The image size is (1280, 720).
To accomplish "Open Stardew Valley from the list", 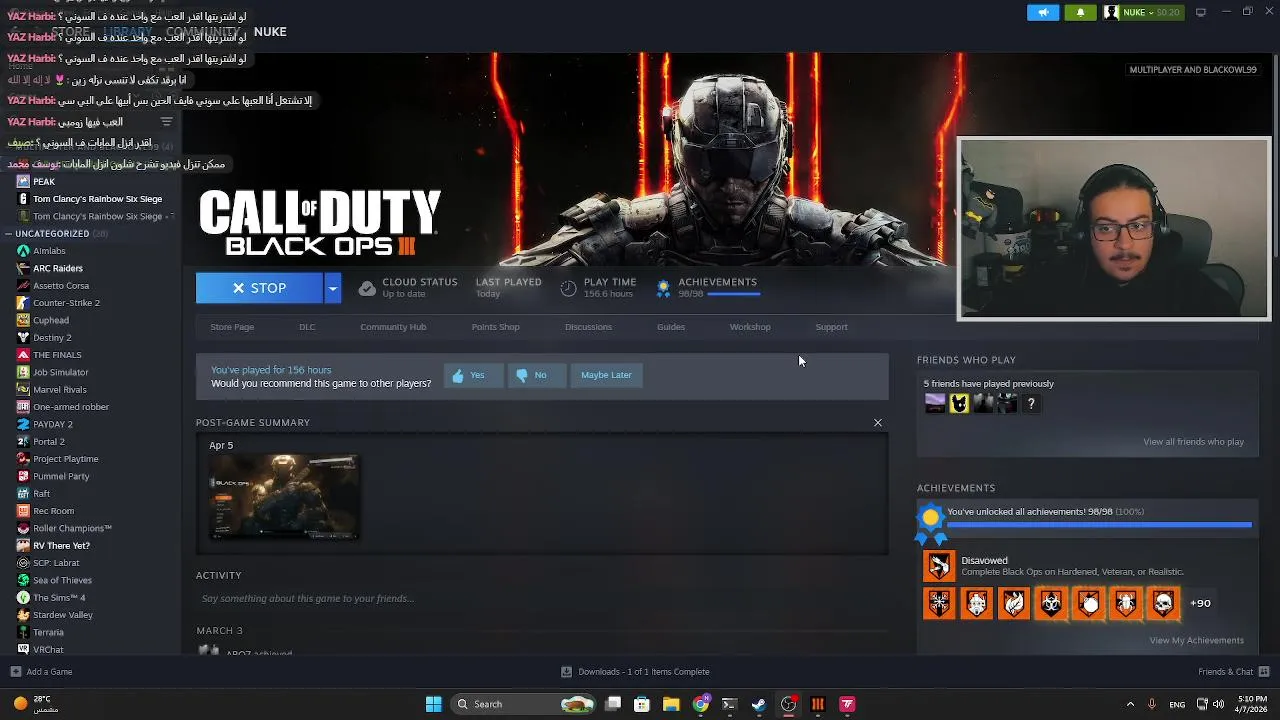I will [62, 615].
